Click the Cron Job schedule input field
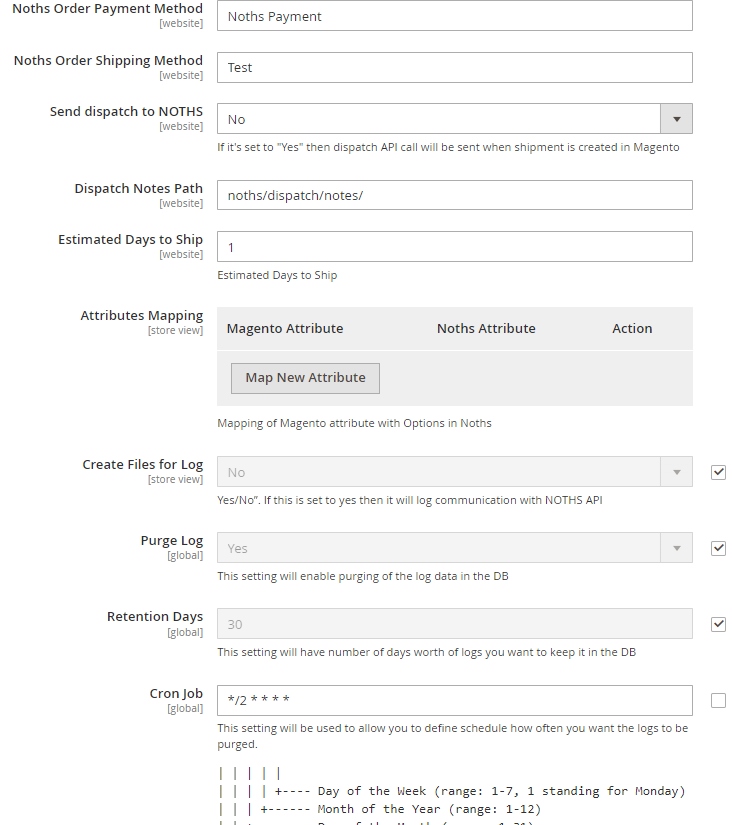 tap(454, 700)
